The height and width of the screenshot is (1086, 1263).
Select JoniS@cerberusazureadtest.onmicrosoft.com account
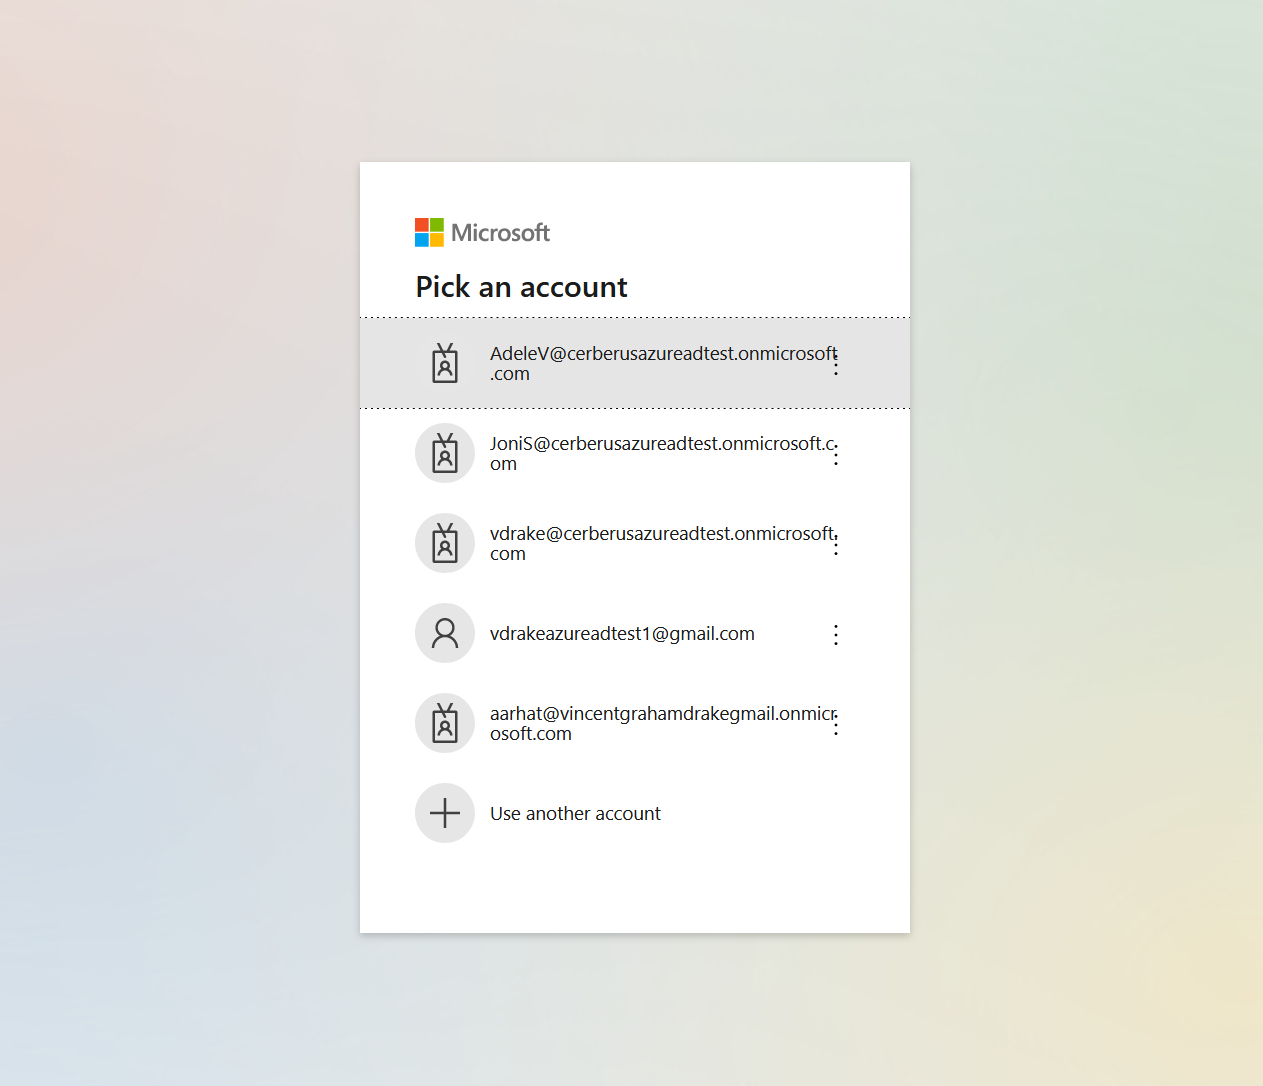point(635,453)
